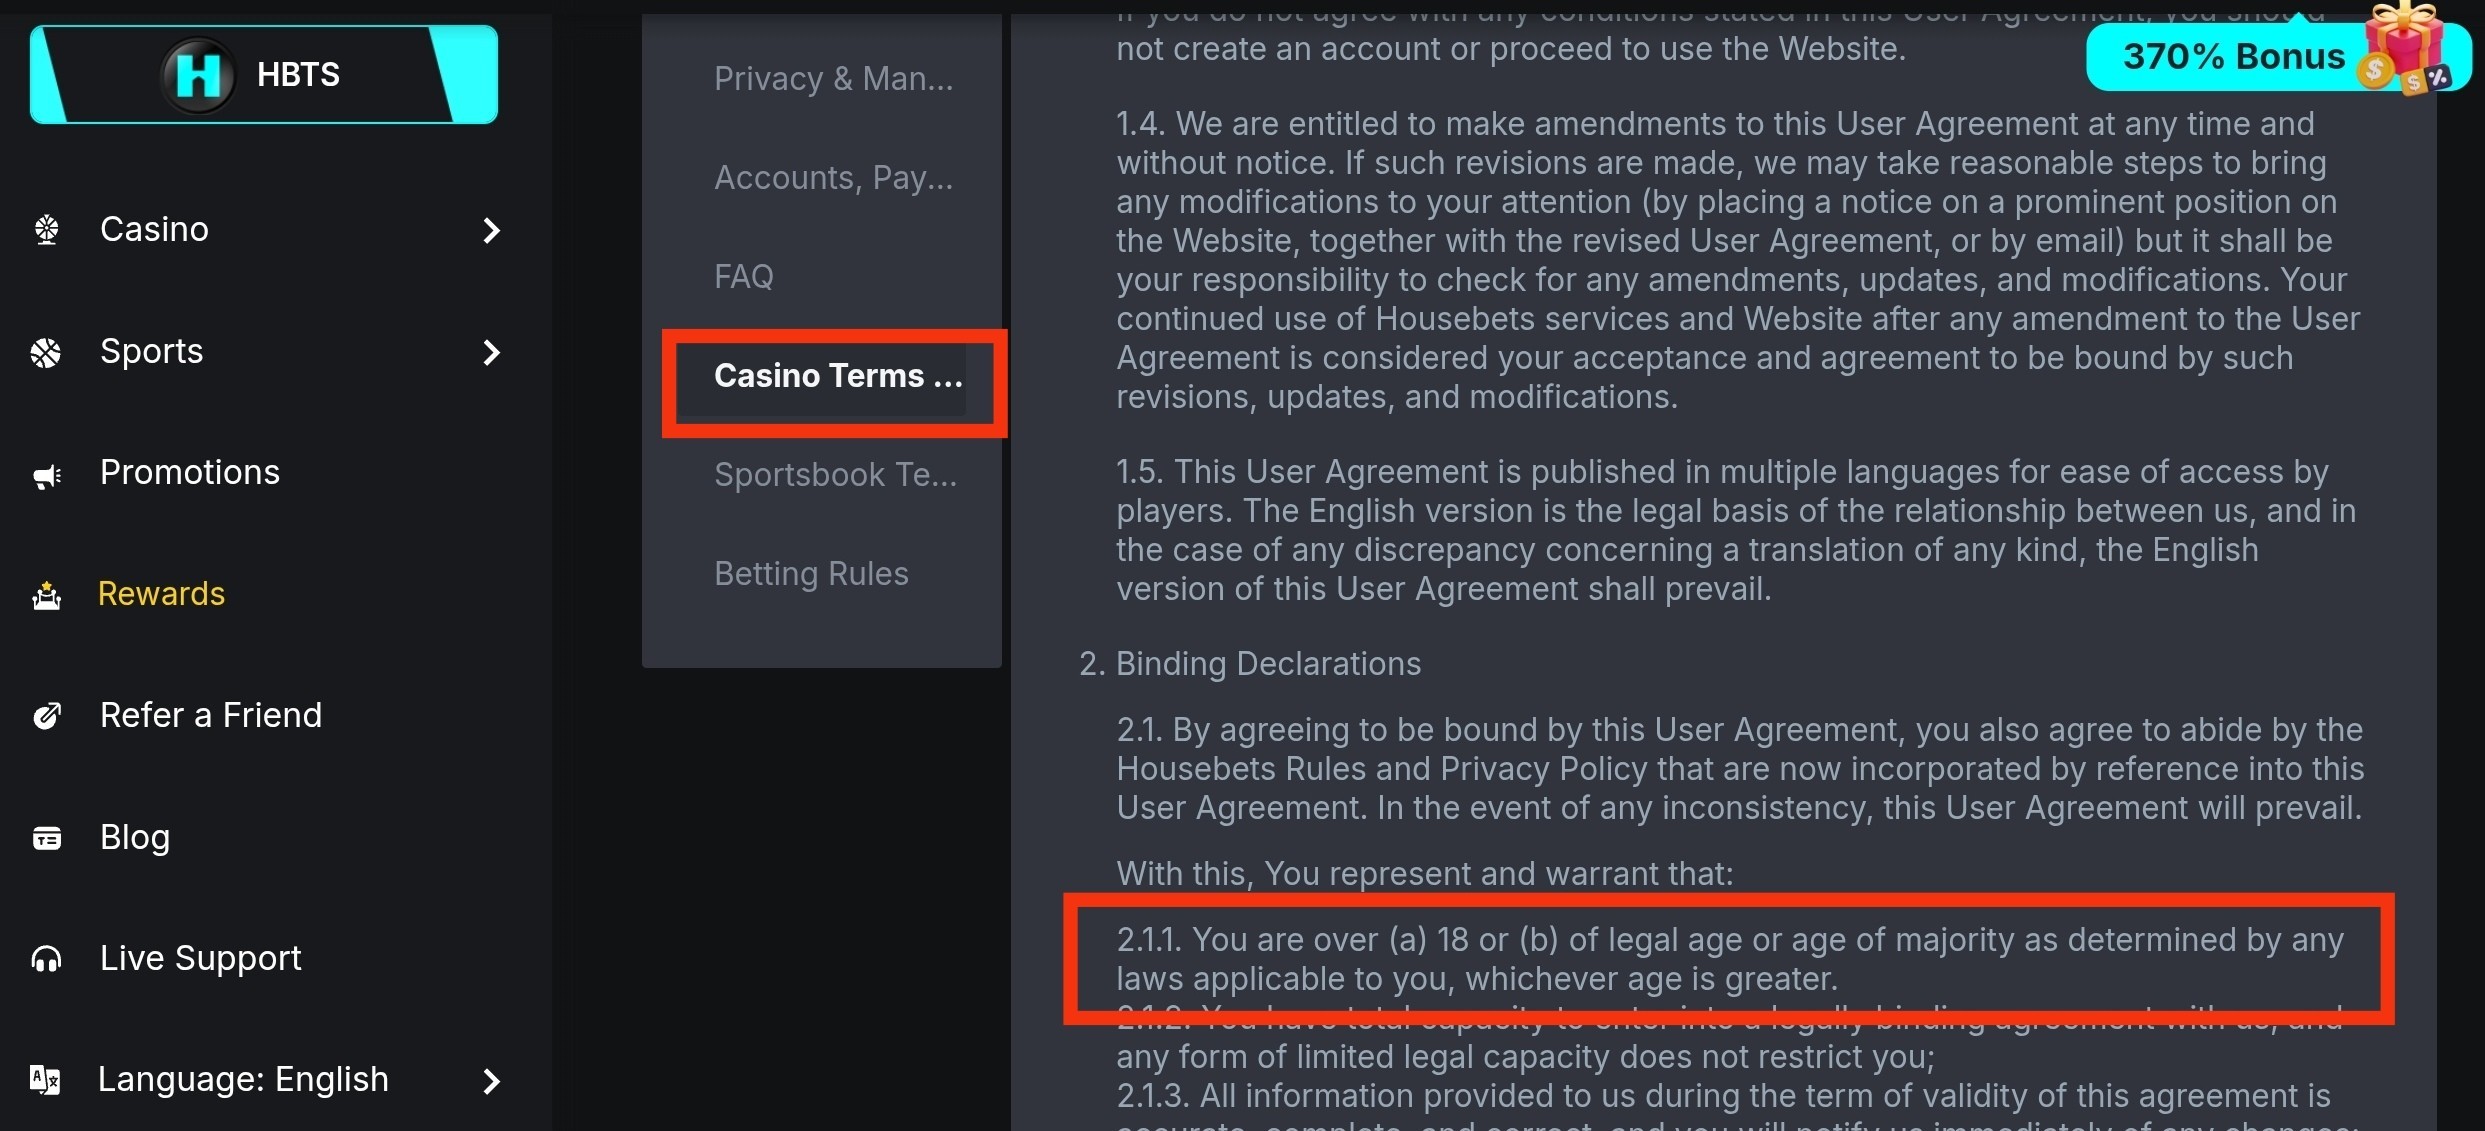Click the Blog card icon
The width and height of the screenshot is (2485, 1131).
(x=46, y=838)
